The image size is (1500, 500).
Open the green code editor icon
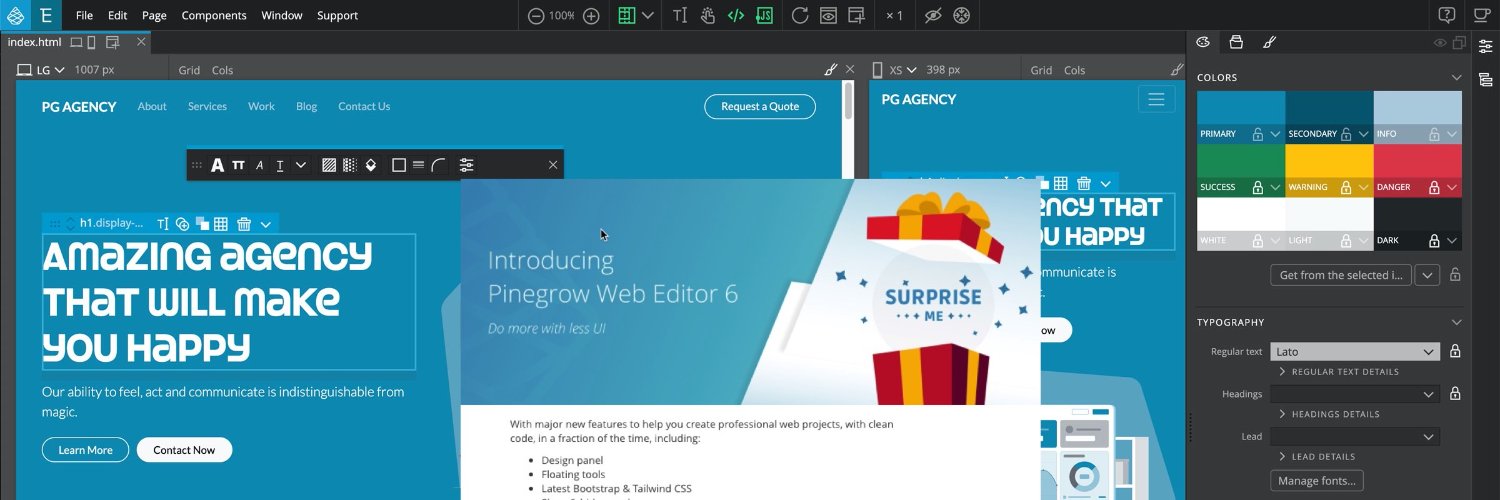click(736, 15)
